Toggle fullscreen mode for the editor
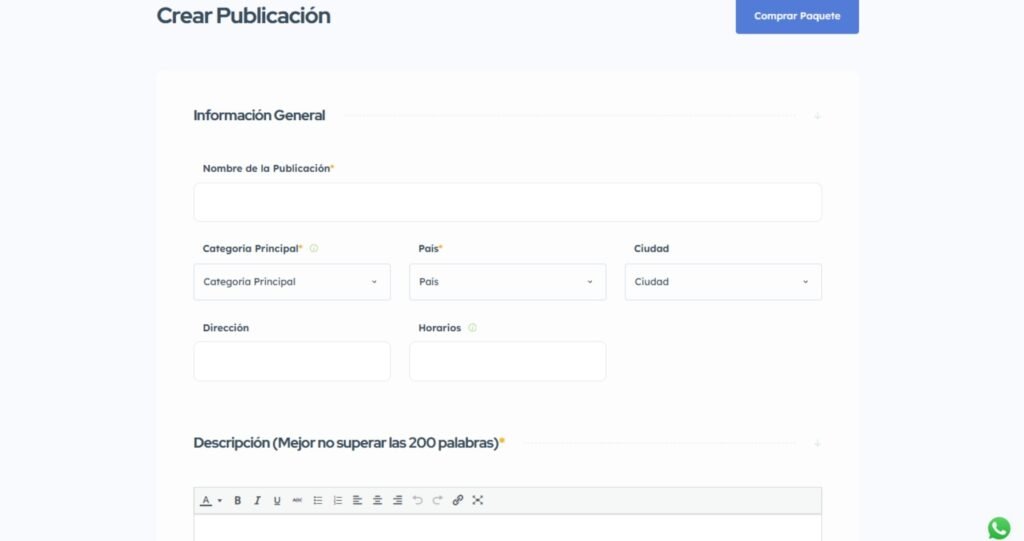 coord(478,500)
